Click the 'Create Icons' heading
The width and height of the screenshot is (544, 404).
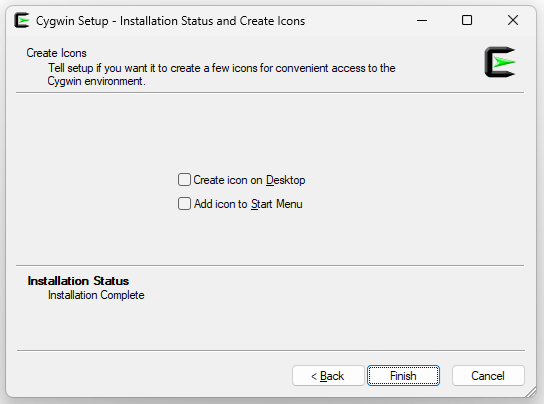tap(56, 53)
